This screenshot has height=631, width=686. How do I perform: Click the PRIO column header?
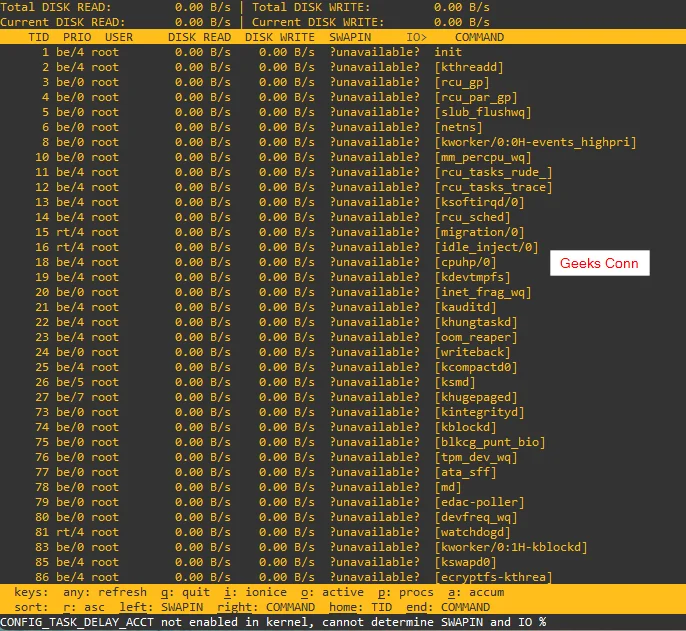(76, 37)
